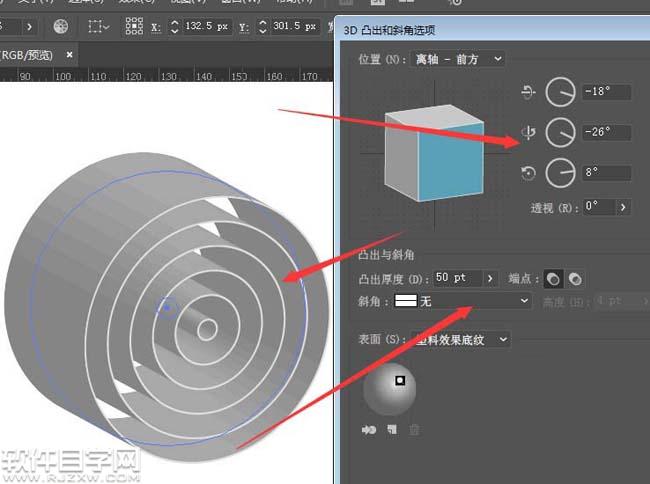Viewport: 650px width, 484px height.
Task: Click the delete light trash icon
Action: click(415, 431)
